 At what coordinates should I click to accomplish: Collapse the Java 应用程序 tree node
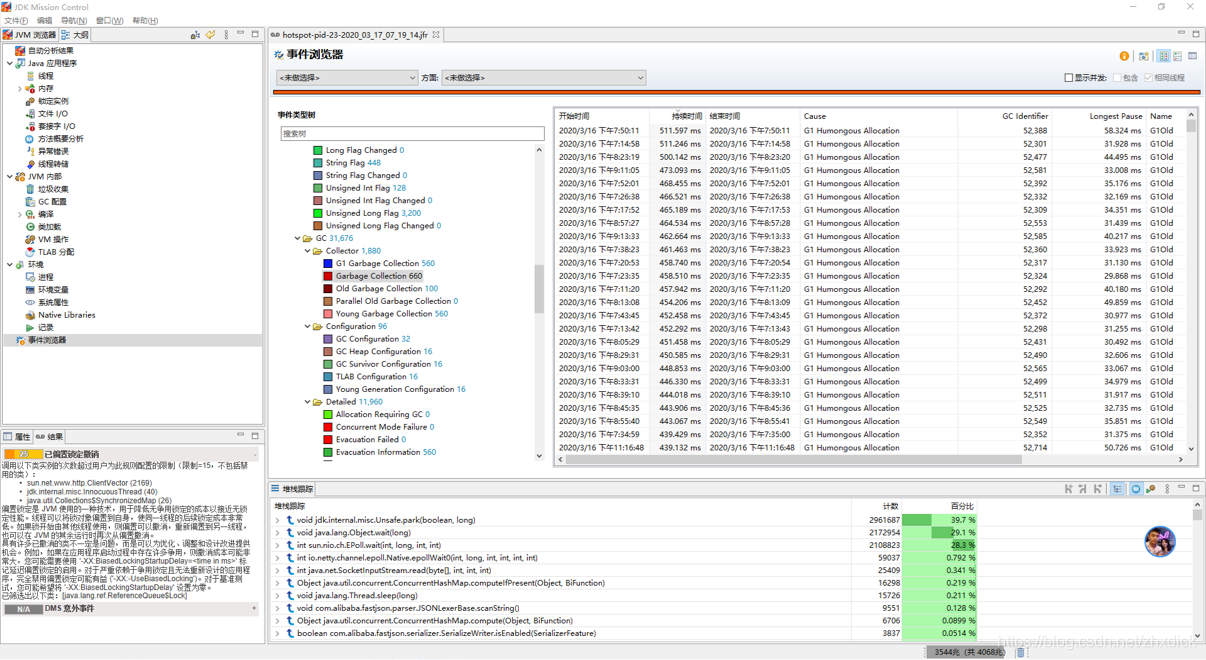[x=10, y=64]
